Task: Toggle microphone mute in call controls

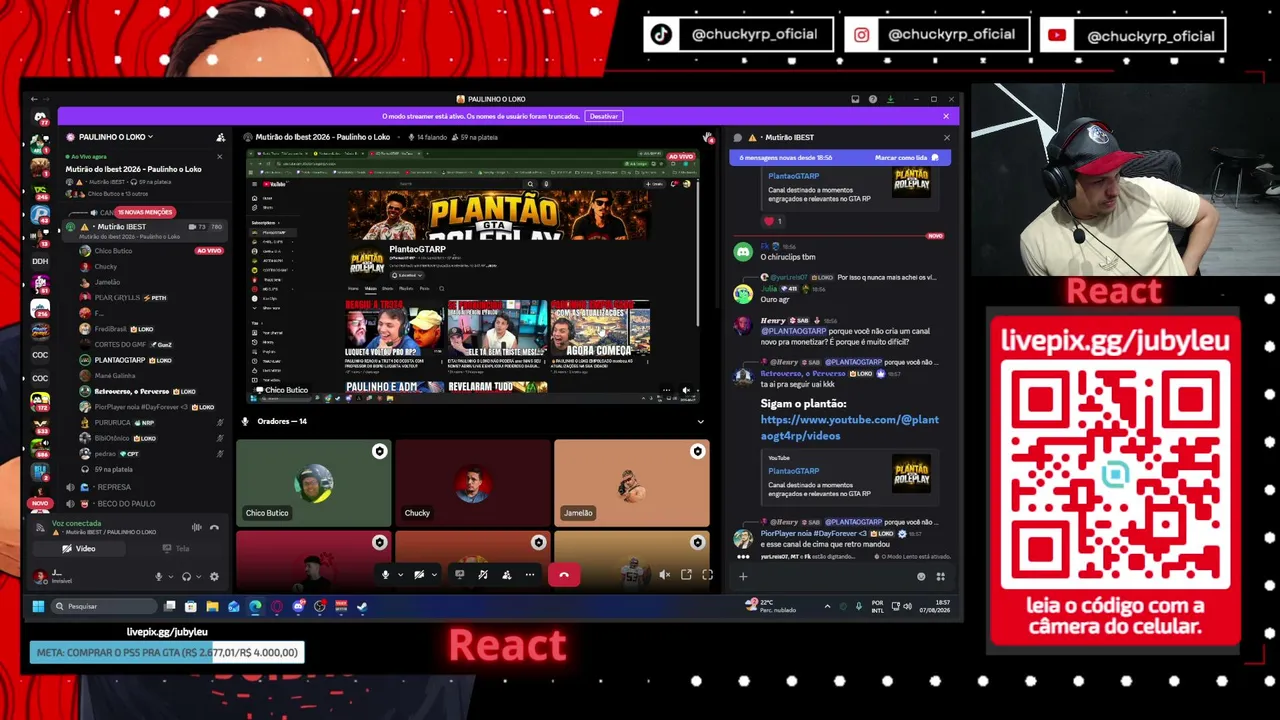Action: pyautogui.click(x=386, y=574)
